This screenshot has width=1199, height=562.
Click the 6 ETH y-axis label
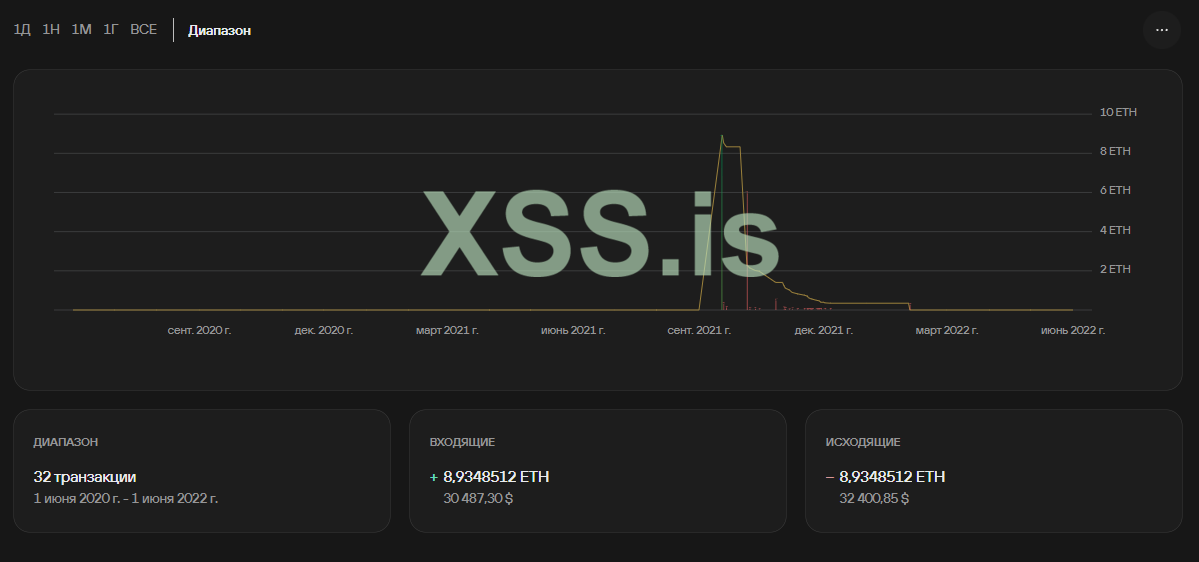click(x=1115, y=190)
